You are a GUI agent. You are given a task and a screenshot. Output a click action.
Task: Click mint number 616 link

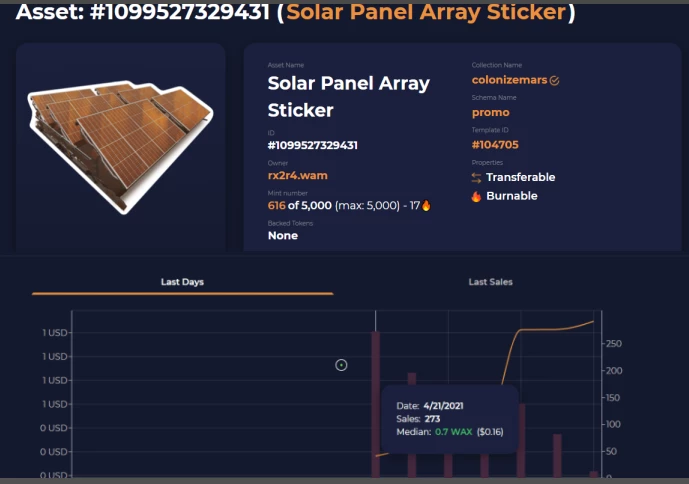click(276, 205)
